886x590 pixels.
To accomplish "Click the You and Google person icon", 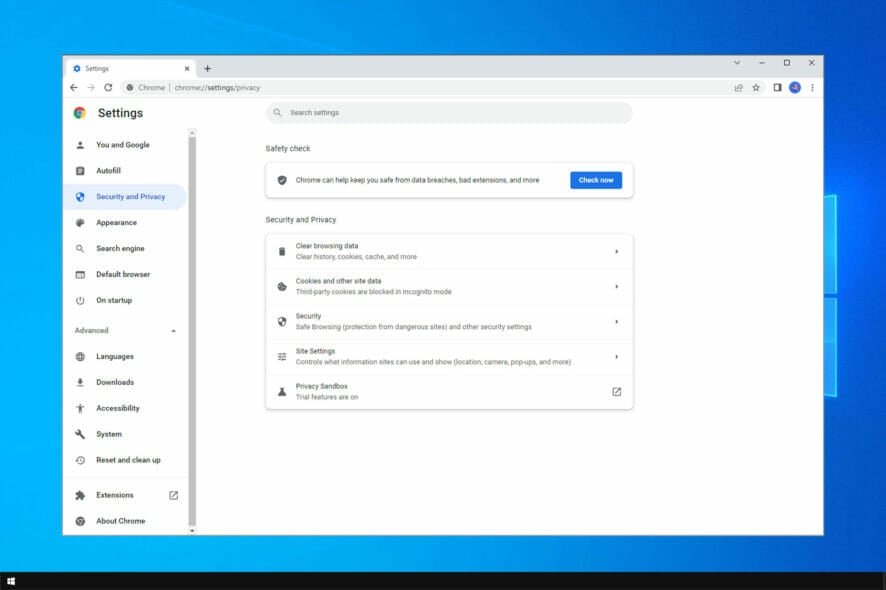I will (82, 145).
